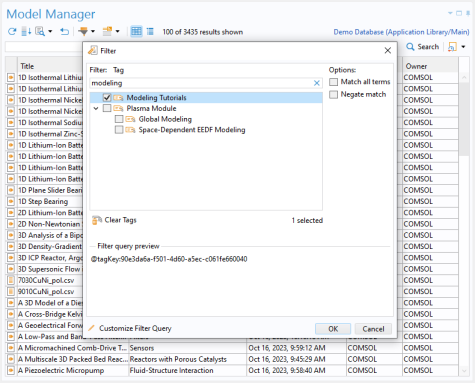475x383 pixels.
Task: Click the undo arrow toolbar icon
Action: tap(64, 32)
